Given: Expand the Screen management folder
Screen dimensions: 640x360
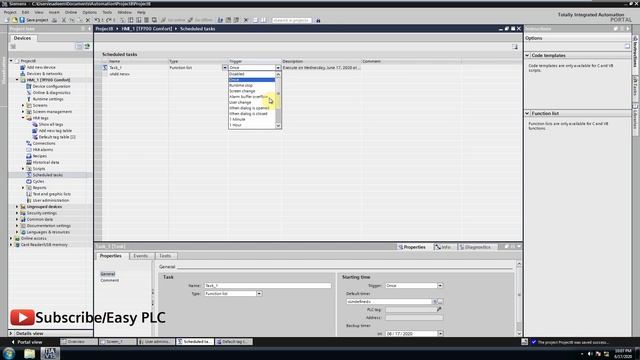Looking at the screenshot, I should pos(23,111).
